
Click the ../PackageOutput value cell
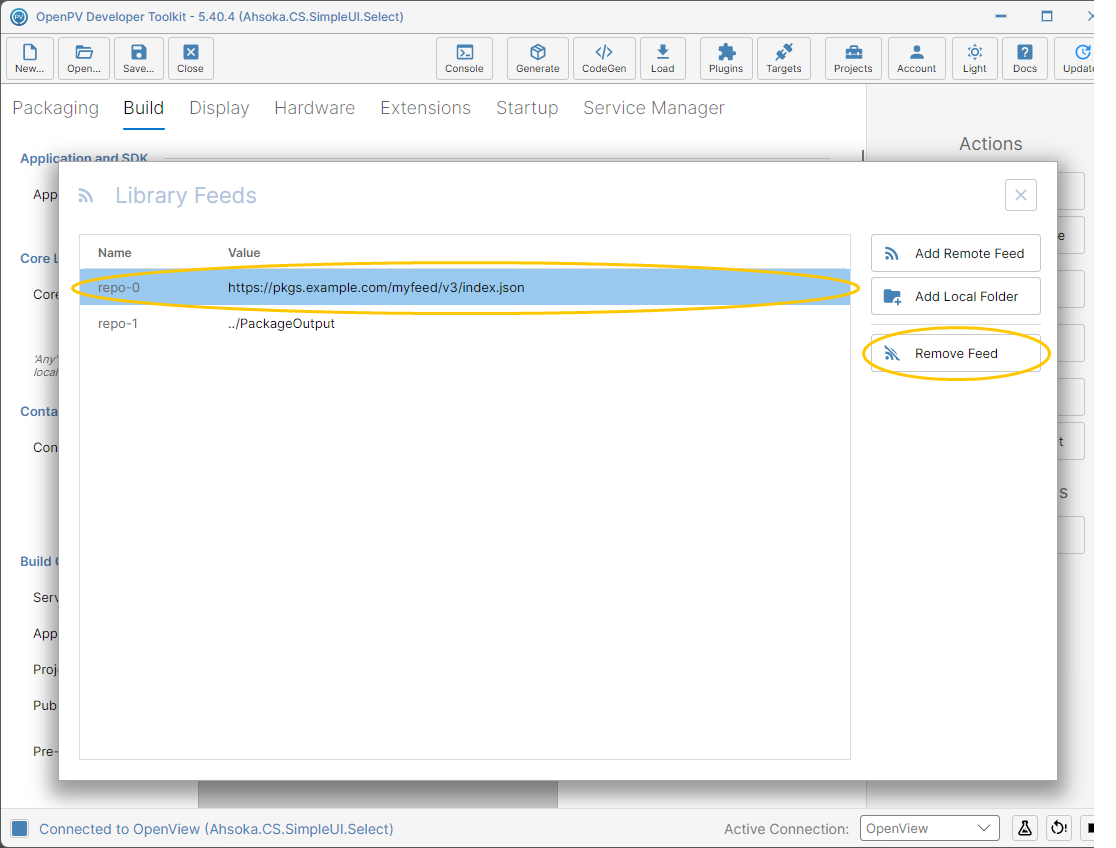(281, 323)
